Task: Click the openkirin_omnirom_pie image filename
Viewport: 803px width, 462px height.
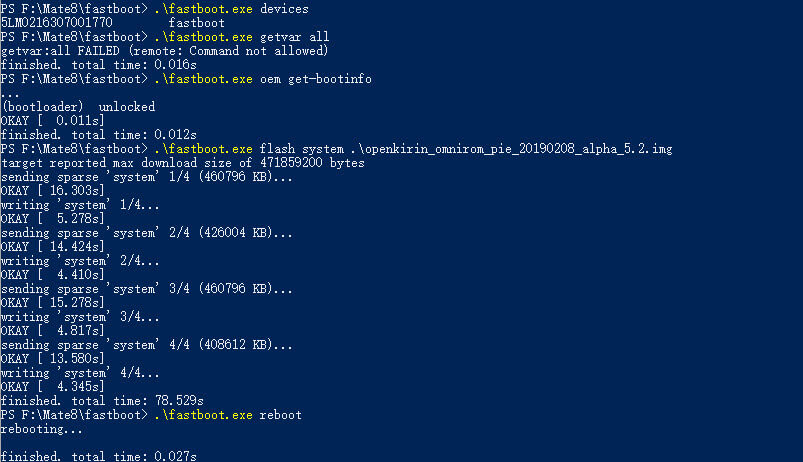Action: [511, 149]
